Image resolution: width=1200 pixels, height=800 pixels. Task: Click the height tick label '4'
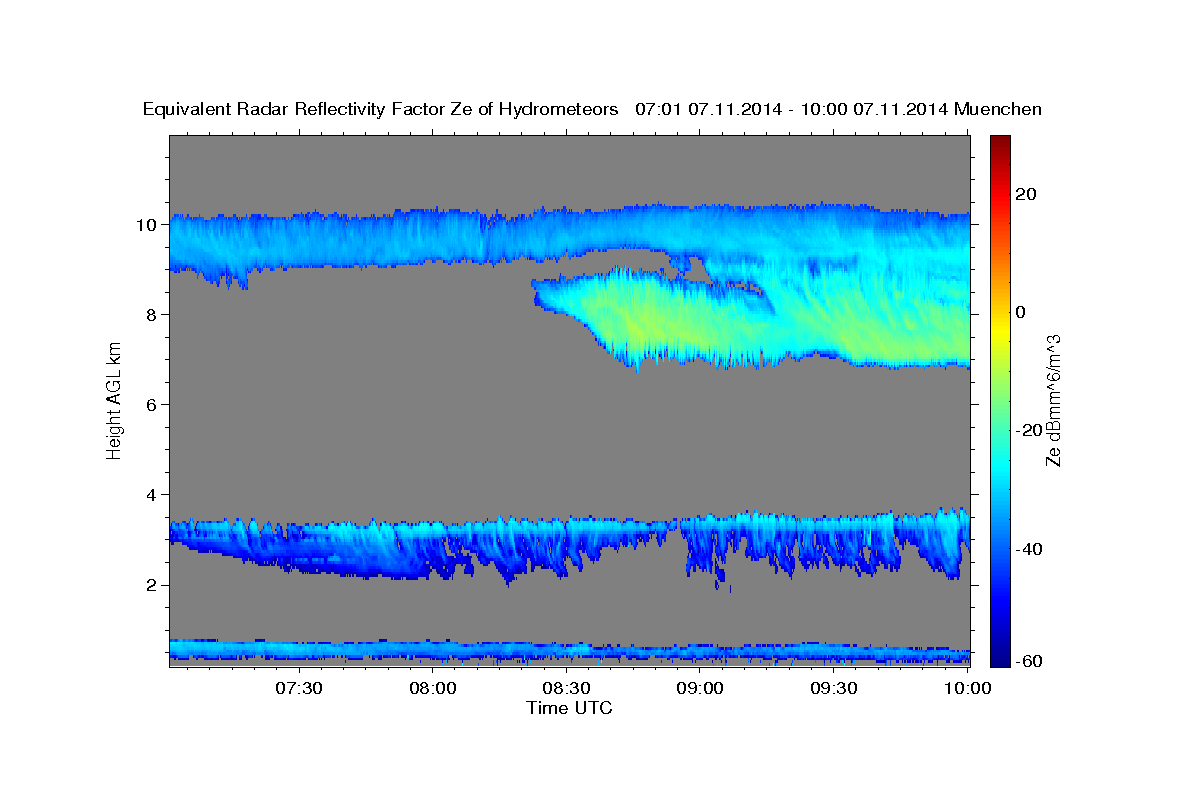click(153, 495)
